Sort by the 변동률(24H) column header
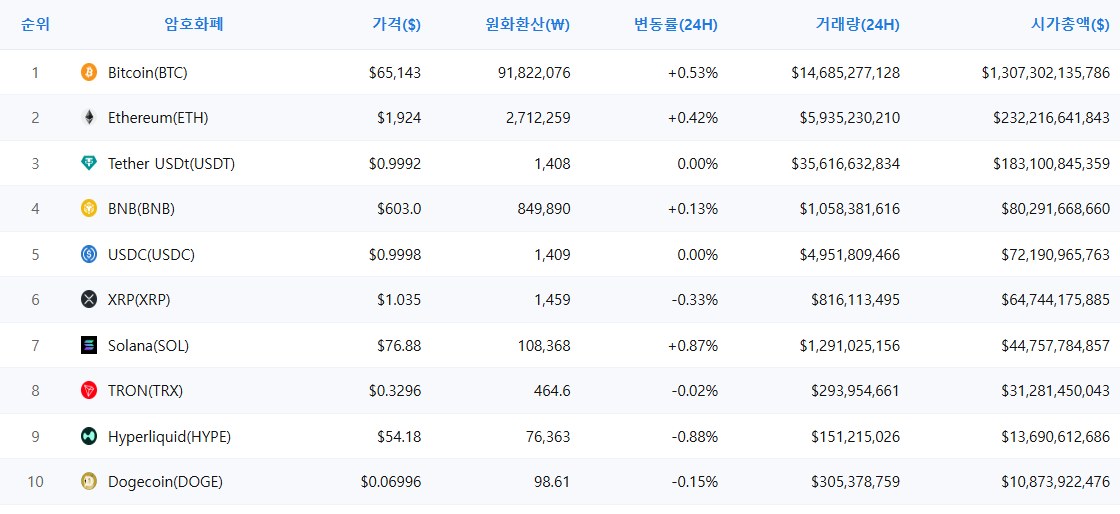This screenshot has width=1120, height=514. pos(676,25)
